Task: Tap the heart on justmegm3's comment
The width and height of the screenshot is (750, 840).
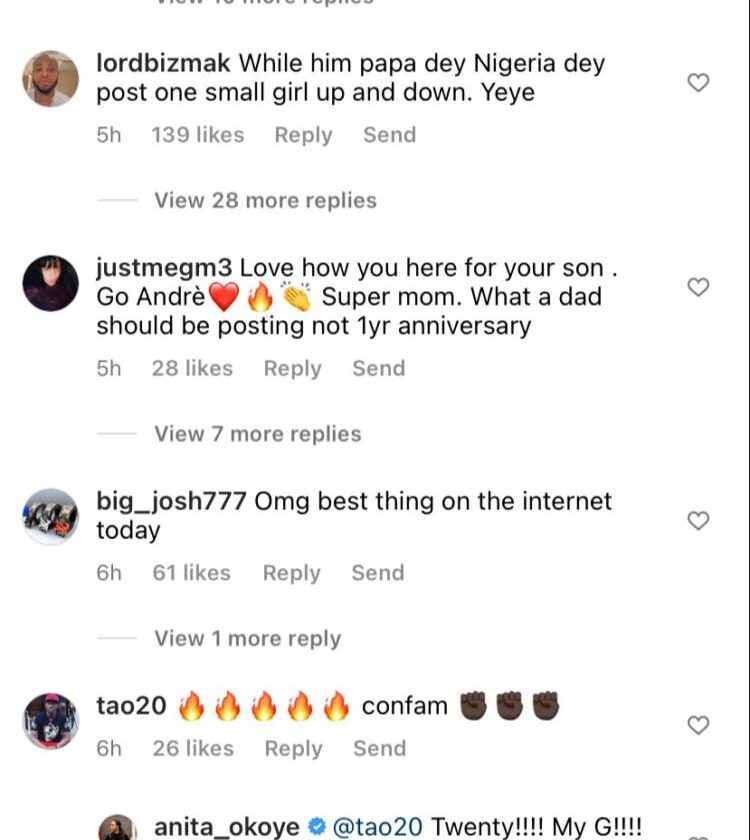Action: 699,287
